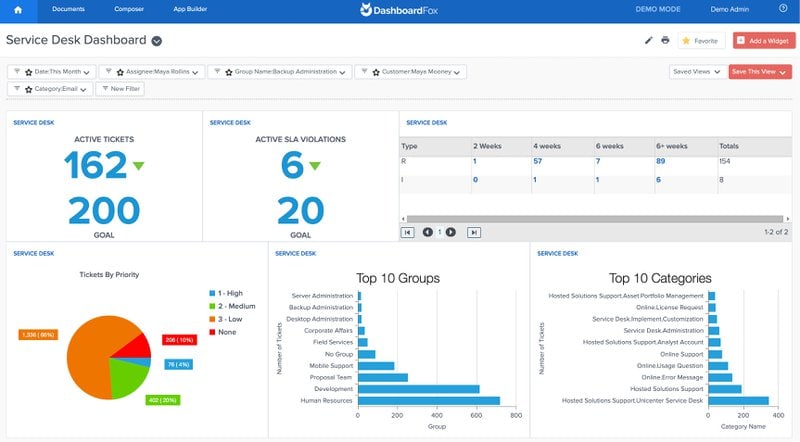The height and width of the screenshot is (442, 800).
Task: Click the Home icon in the top bar
Action: click(18, 9)
